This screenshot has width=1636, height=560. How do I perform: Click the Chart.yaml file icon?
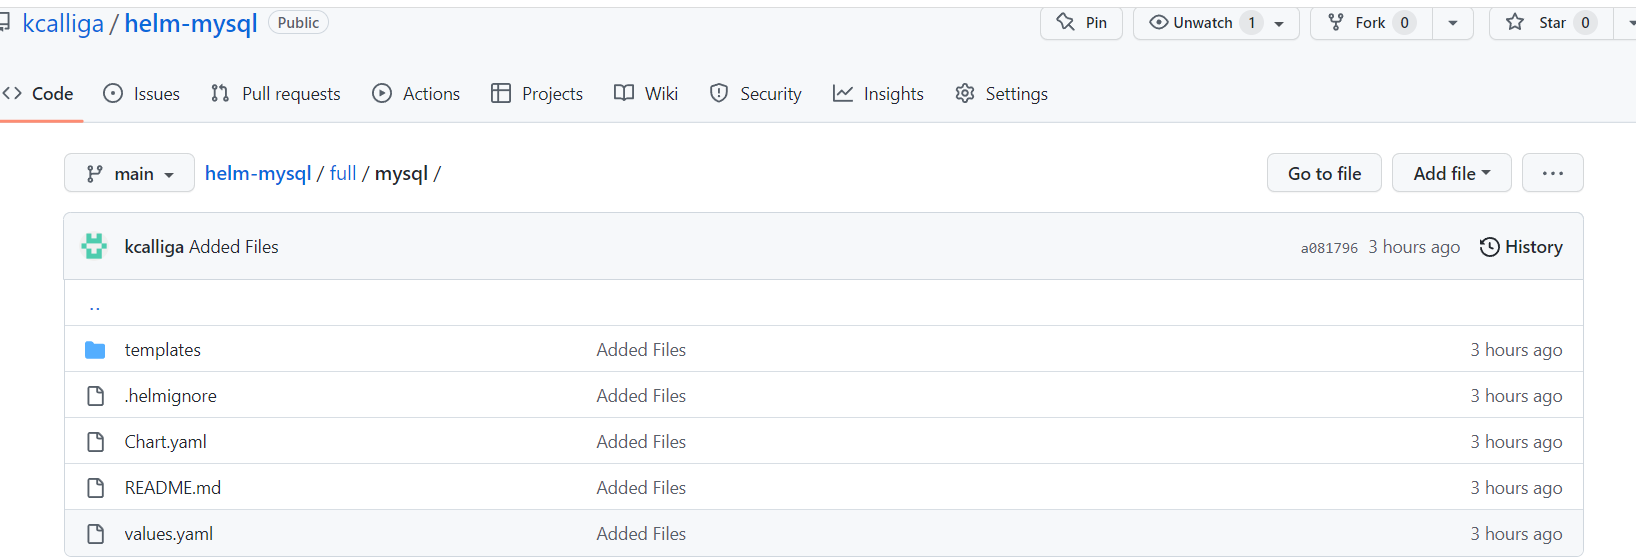pyautogui.click(x=95, y=442)
